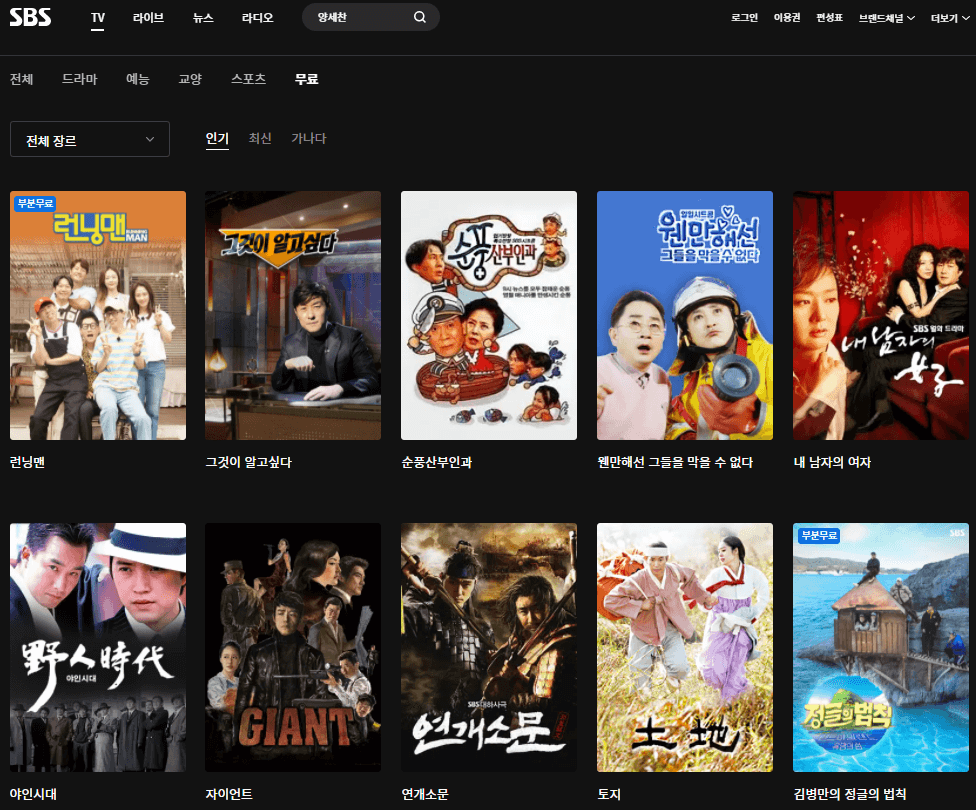Click the 내 남자의 여자 title text

[832, 462]
